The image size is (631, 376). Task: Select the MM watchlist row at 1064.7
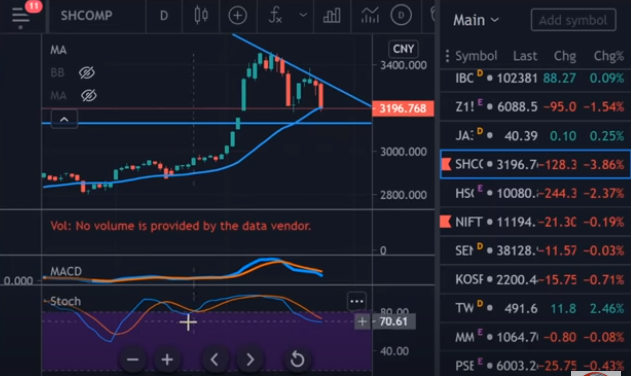tap(535, 337)
